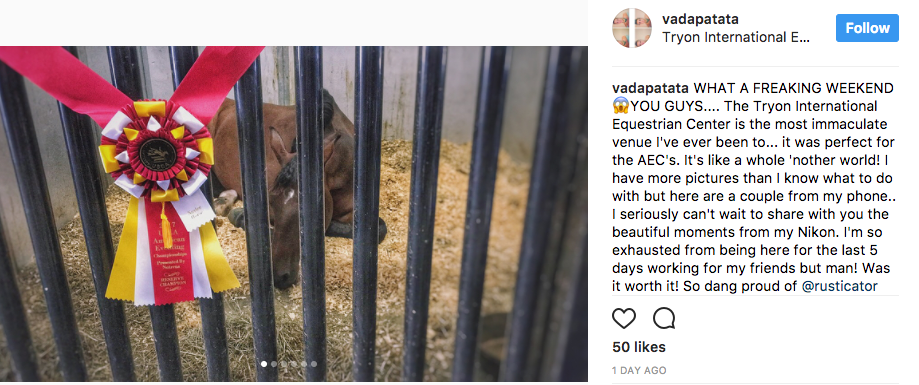
Task: Go to the fourth carousel dot
Action: pyautogui.click(x=294, y=364)
